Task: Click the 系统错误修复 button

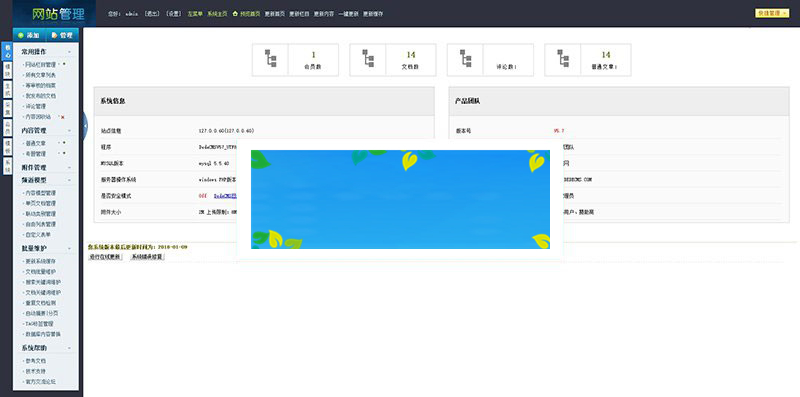Action: (147, 257)
